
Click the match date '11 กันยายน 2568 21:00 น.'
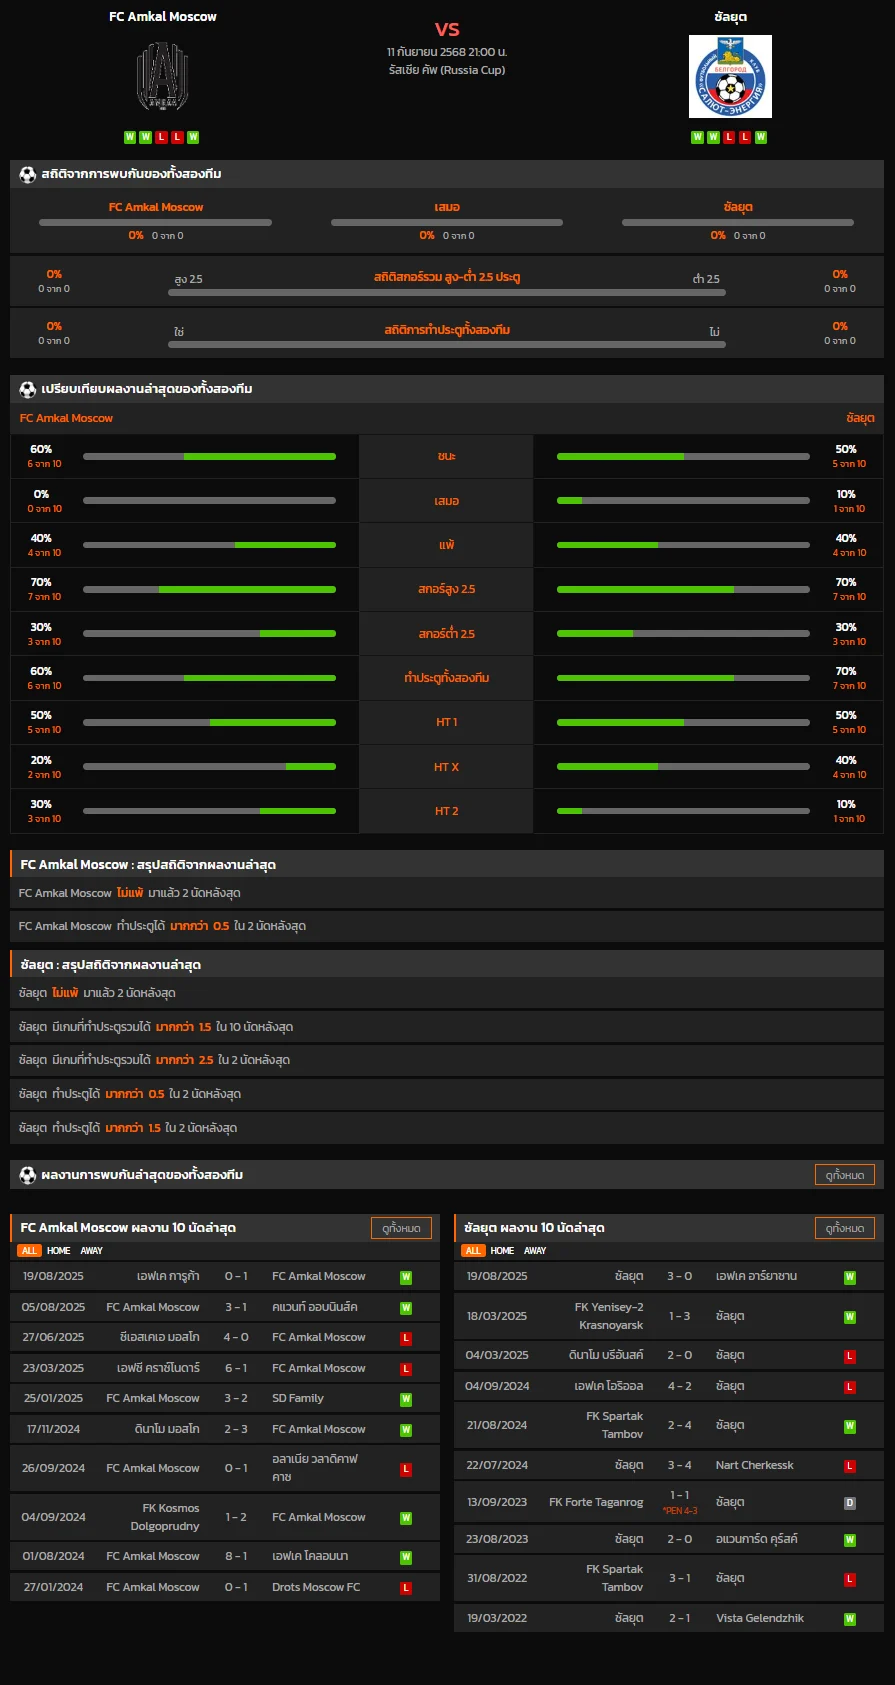(x=447, y=51)
